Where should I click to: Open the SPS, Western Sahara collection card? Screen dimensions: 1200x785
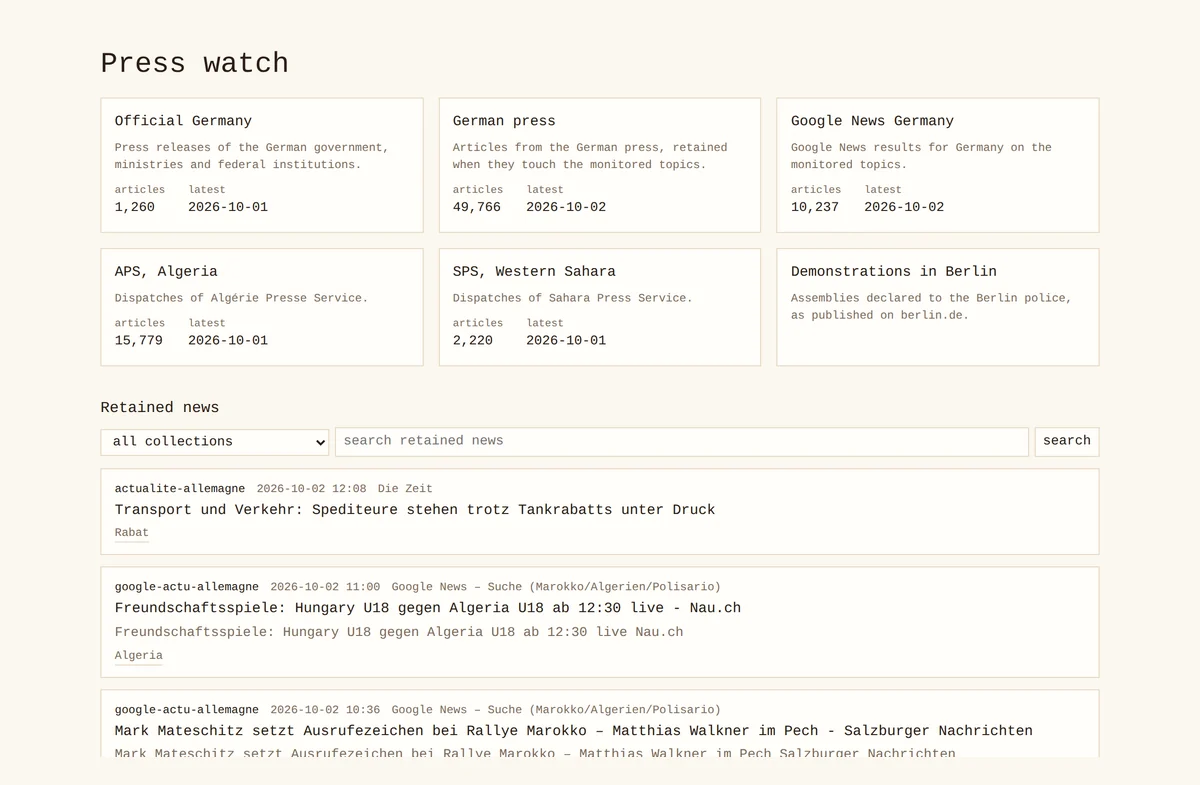pos(600,307)
